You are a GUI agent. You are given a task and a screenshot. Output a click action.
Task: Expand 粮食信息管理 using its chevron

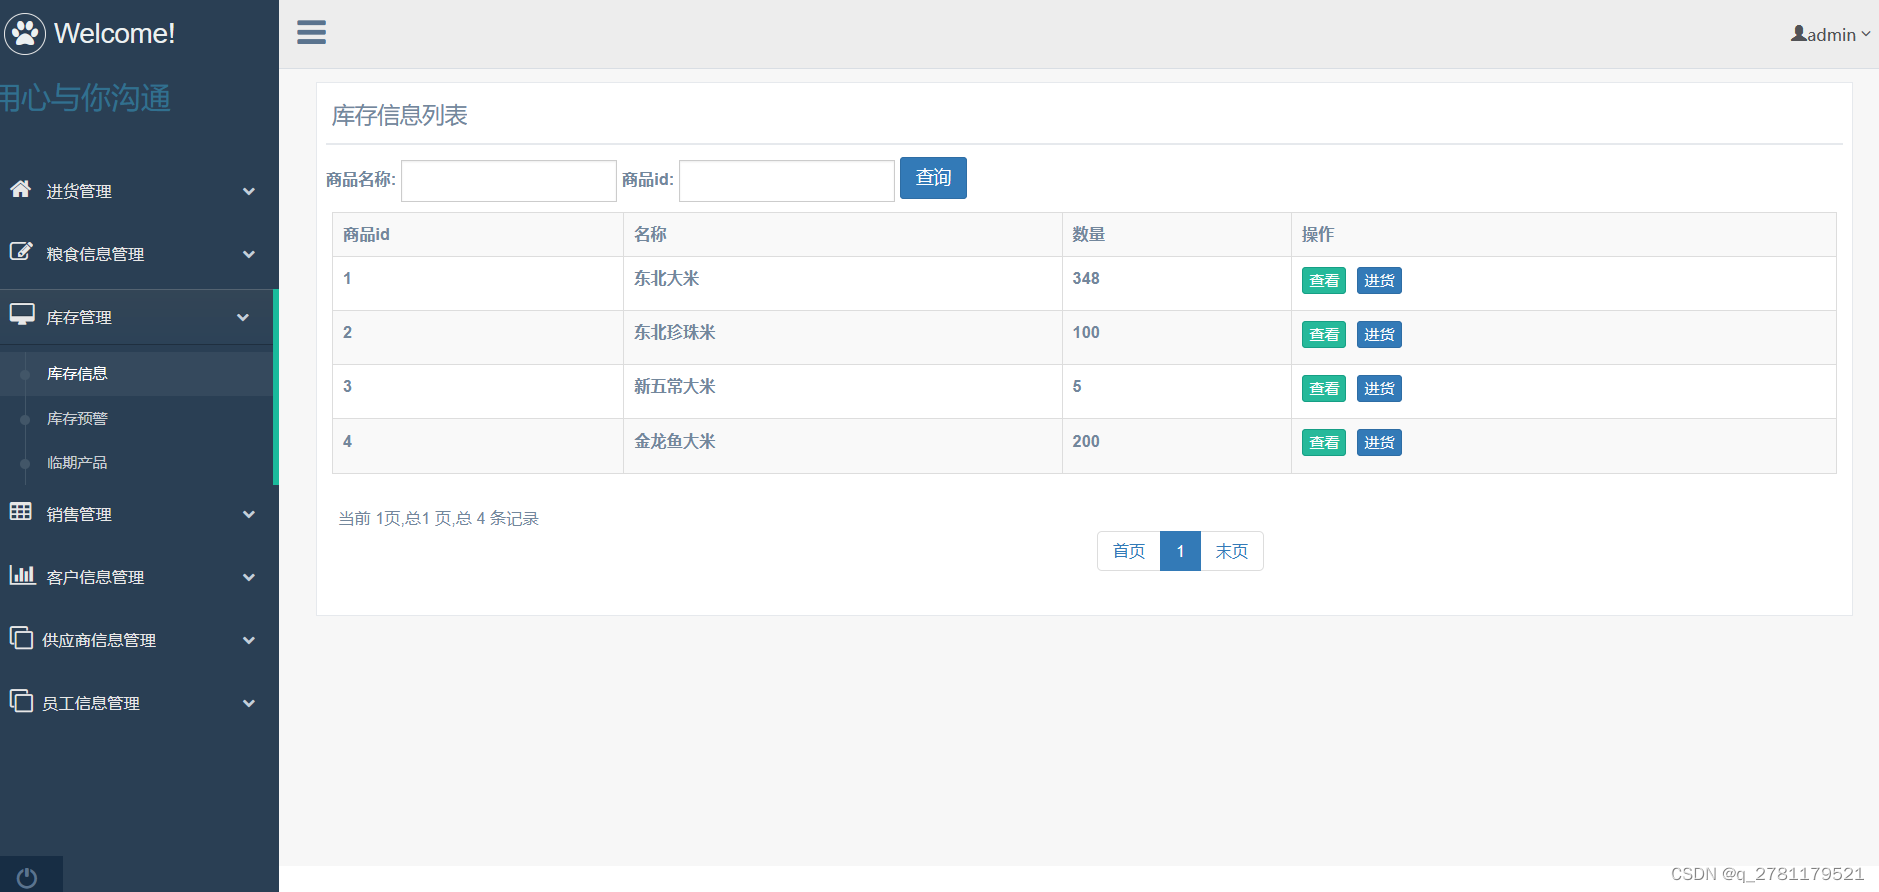[249, 254]
